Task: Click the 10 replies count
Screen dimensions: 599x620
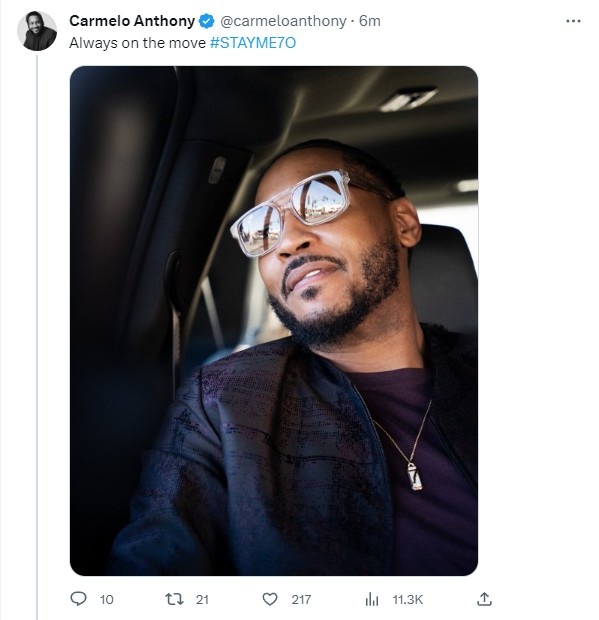Action: pyautogui.click(x=107, y=600)
